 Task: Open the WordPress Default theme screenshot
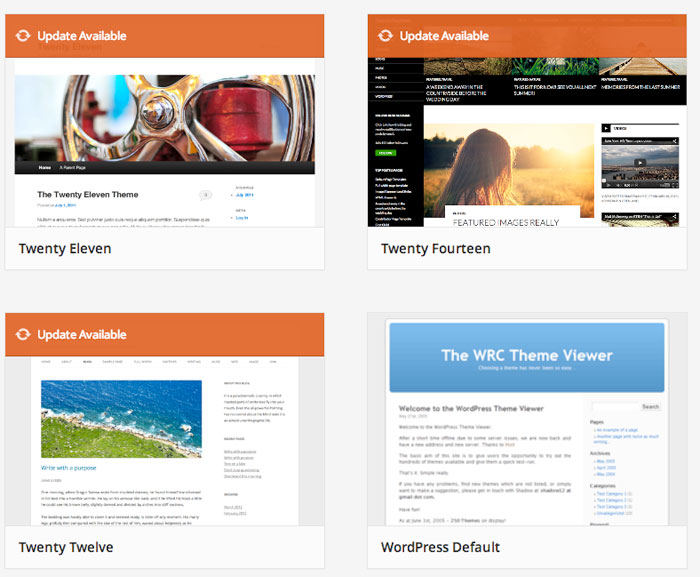[x=527, y=419]
